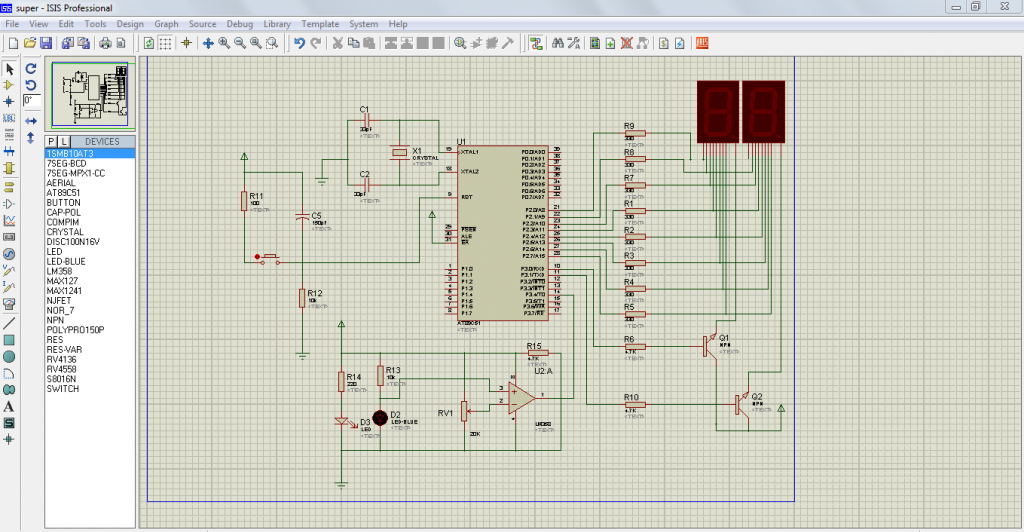Toggle the grid display button
This screenshot has width=1024, height=532.
pos(166,43)
